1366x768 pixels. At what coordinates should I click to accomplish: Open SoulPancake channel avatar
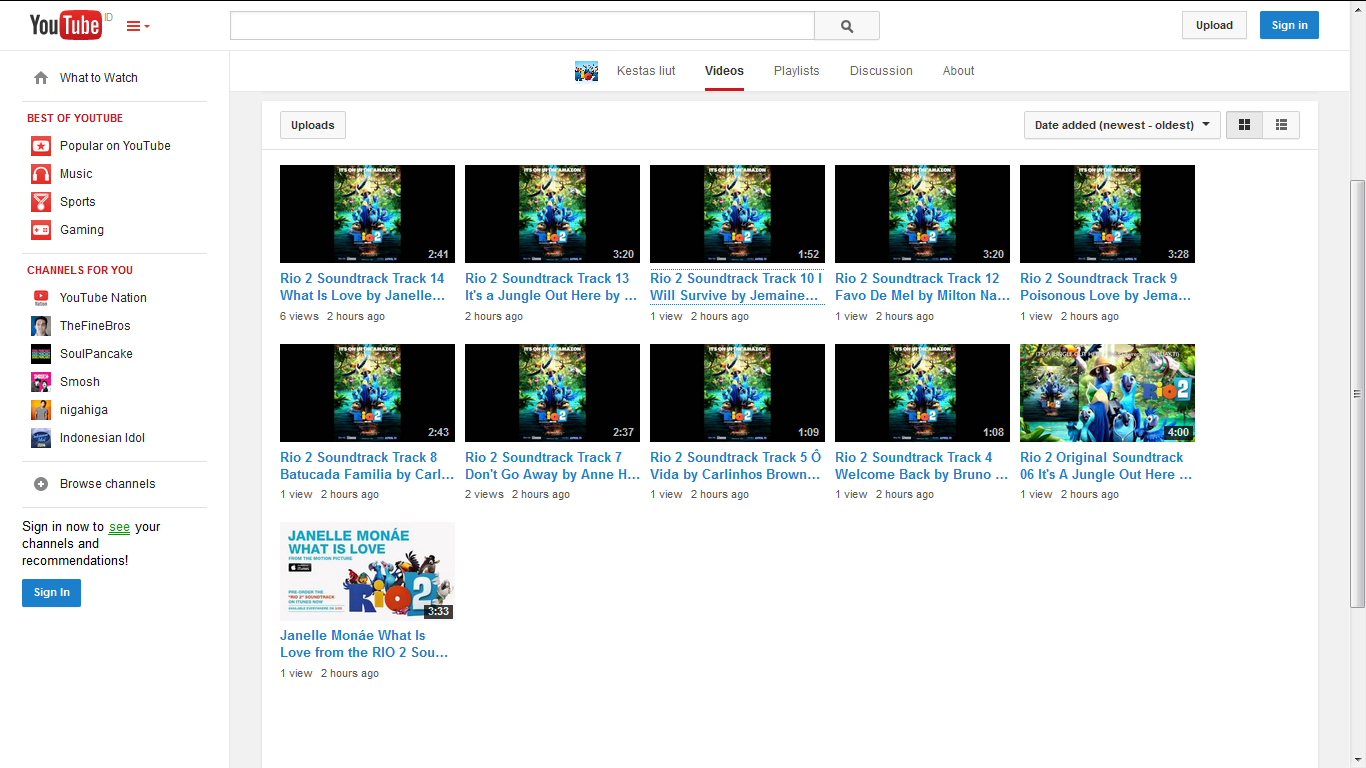pyautogui.click(x=41, y=354)
